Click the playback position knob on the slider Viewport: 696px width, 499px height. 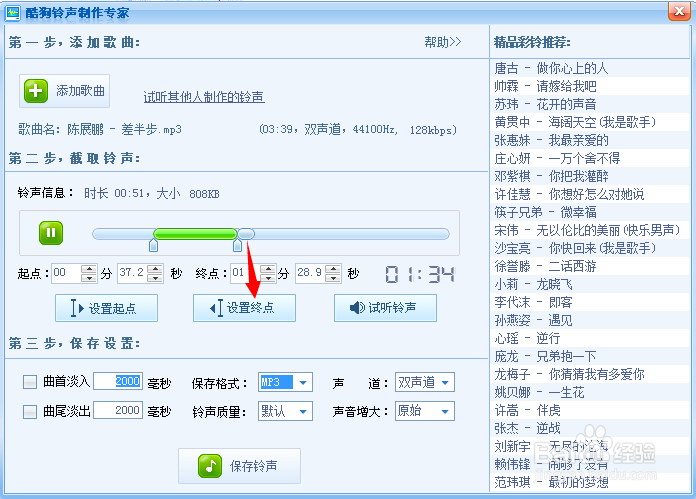[246, 234]
